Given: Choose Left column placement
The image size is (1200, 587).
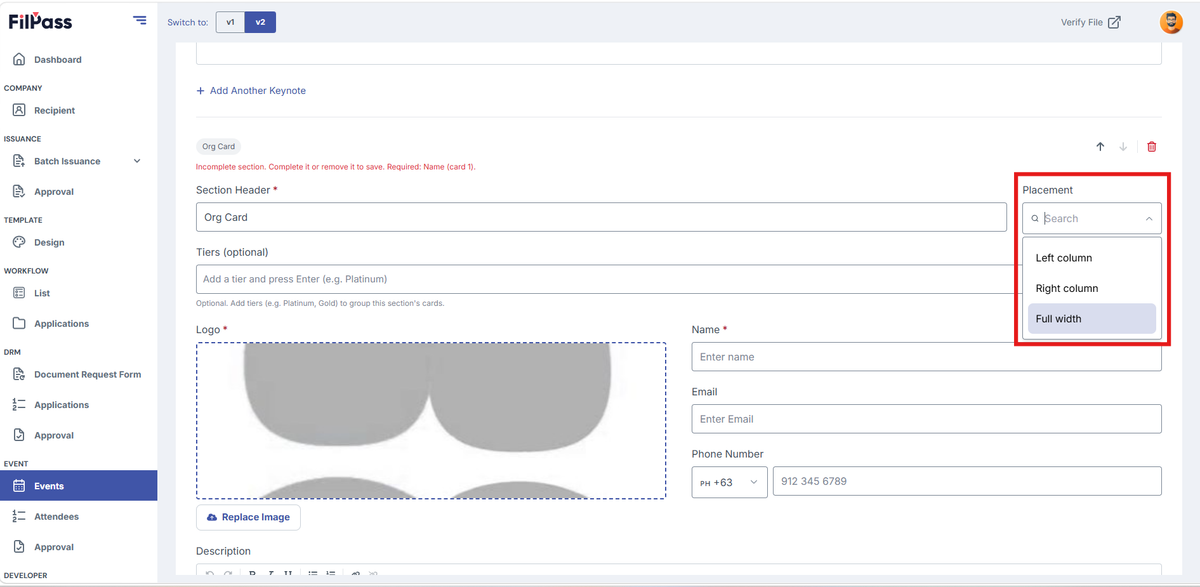Looking at the screenshot, I should pos(1092,258).
